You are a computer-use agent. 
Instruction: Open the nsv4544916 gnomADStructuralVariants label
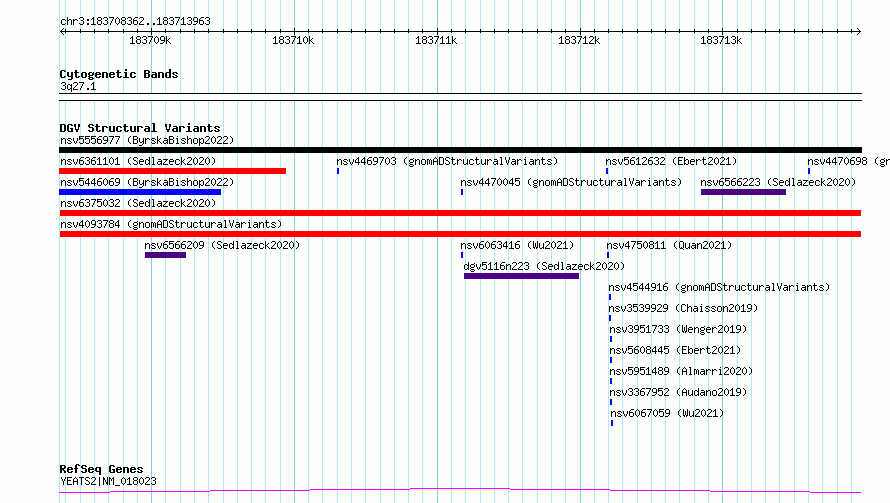click(719, 287)
